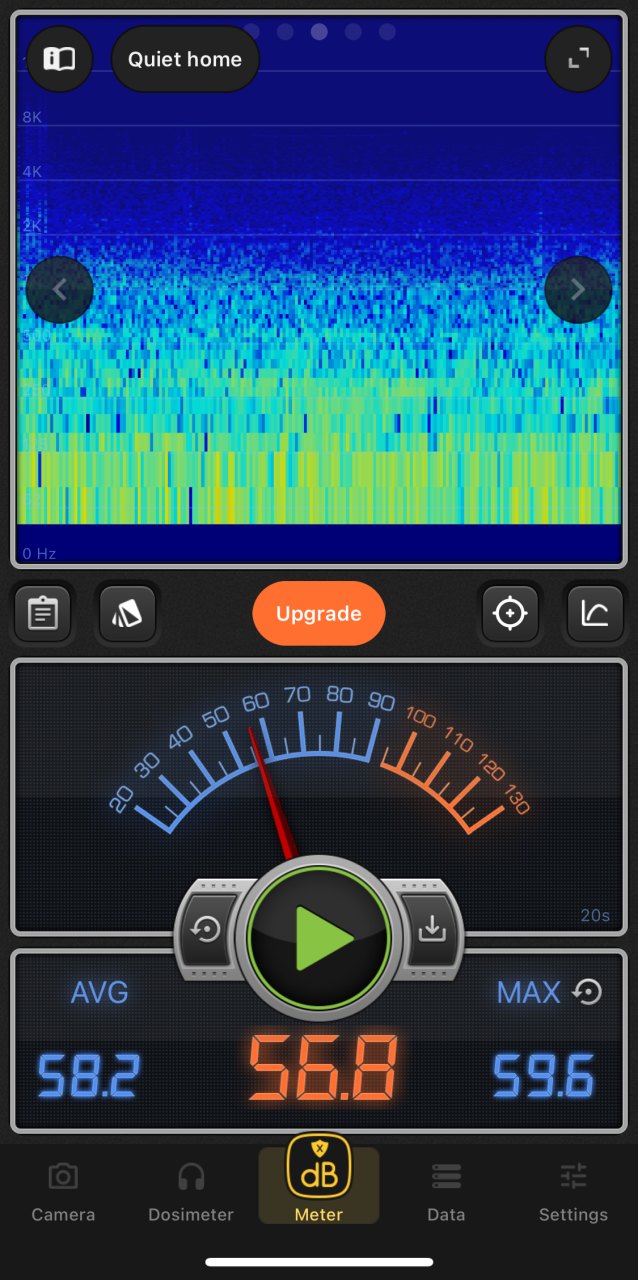638x1280 pixels.
Task: Go to previous chart with left arrow
Action: 59,290
